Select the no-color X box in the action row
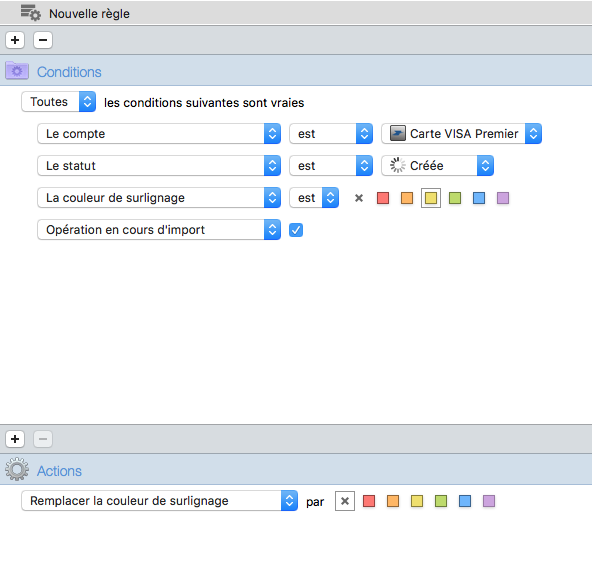Screen dimensions: 592x581 (345, 501)
